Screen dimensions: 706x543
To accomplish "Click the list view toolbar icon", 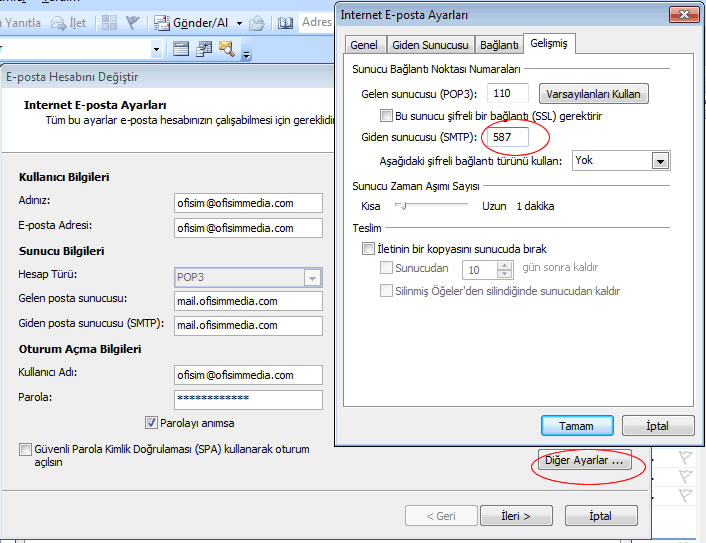I will point(181,49).
